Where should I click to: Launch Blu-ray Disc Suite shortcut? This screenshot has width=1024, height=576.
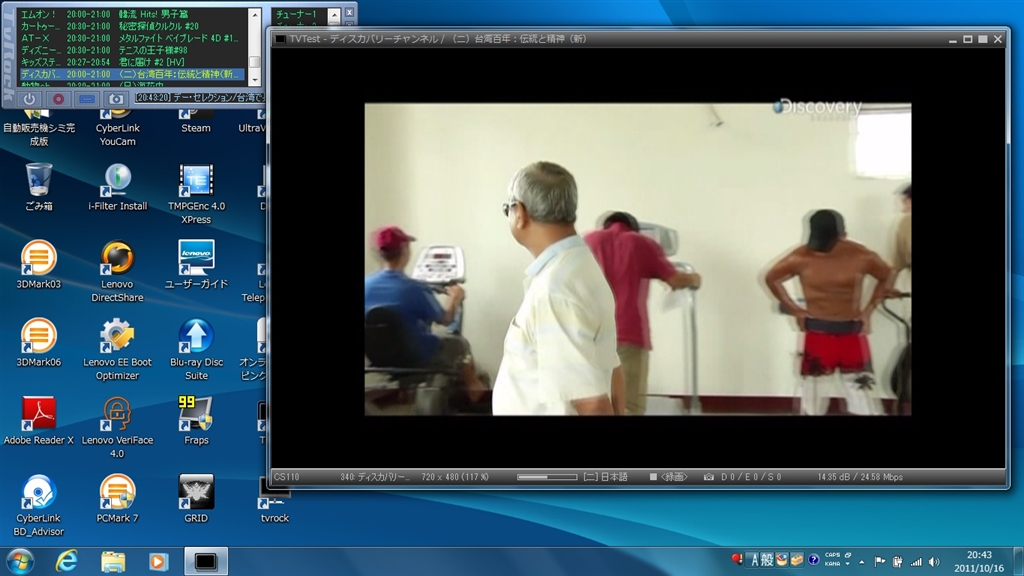(196, 341)
